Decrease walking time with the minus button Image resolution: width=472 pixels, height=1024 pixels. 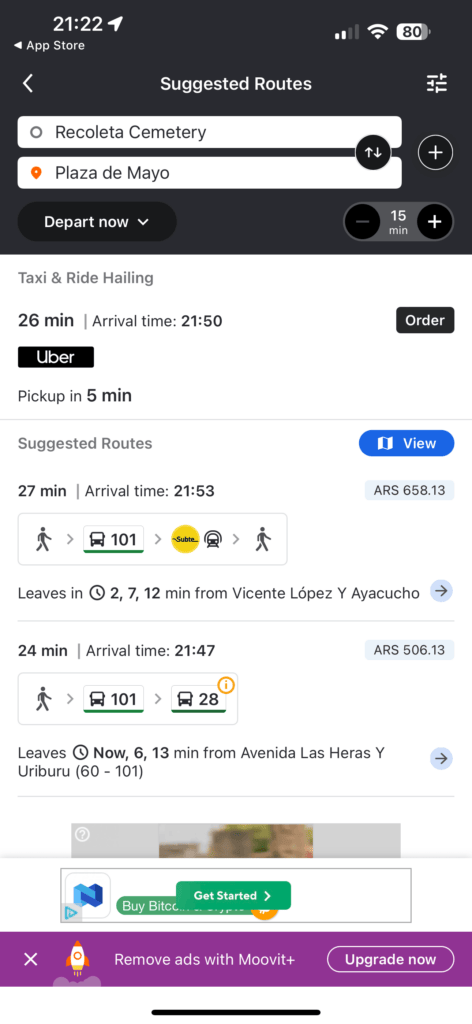pos(362,222)
